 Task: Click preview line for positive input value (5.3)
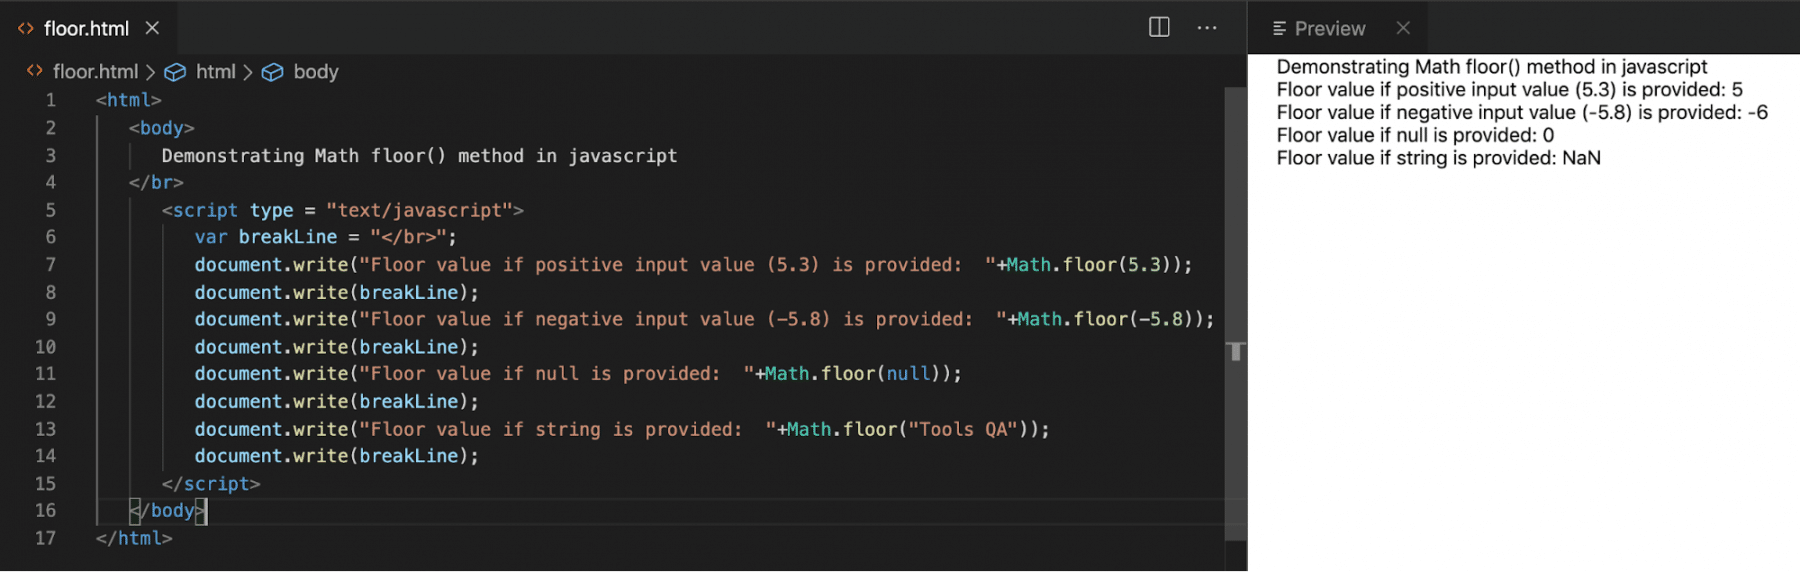(x=1509, y=89)
